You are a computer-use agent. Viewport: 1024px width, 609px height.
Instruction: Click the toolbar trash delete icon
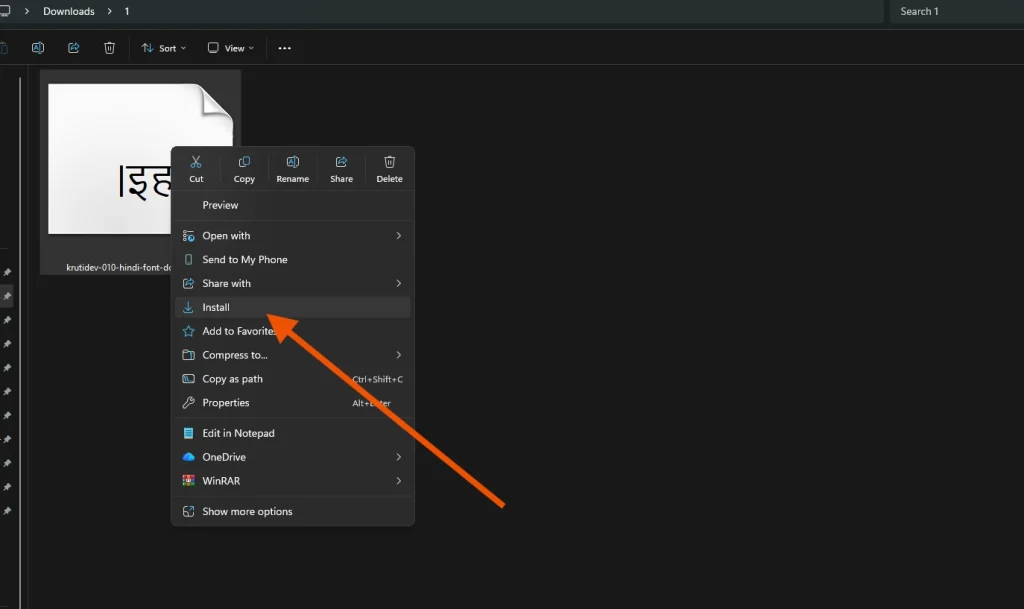click(x=110, y=48)
